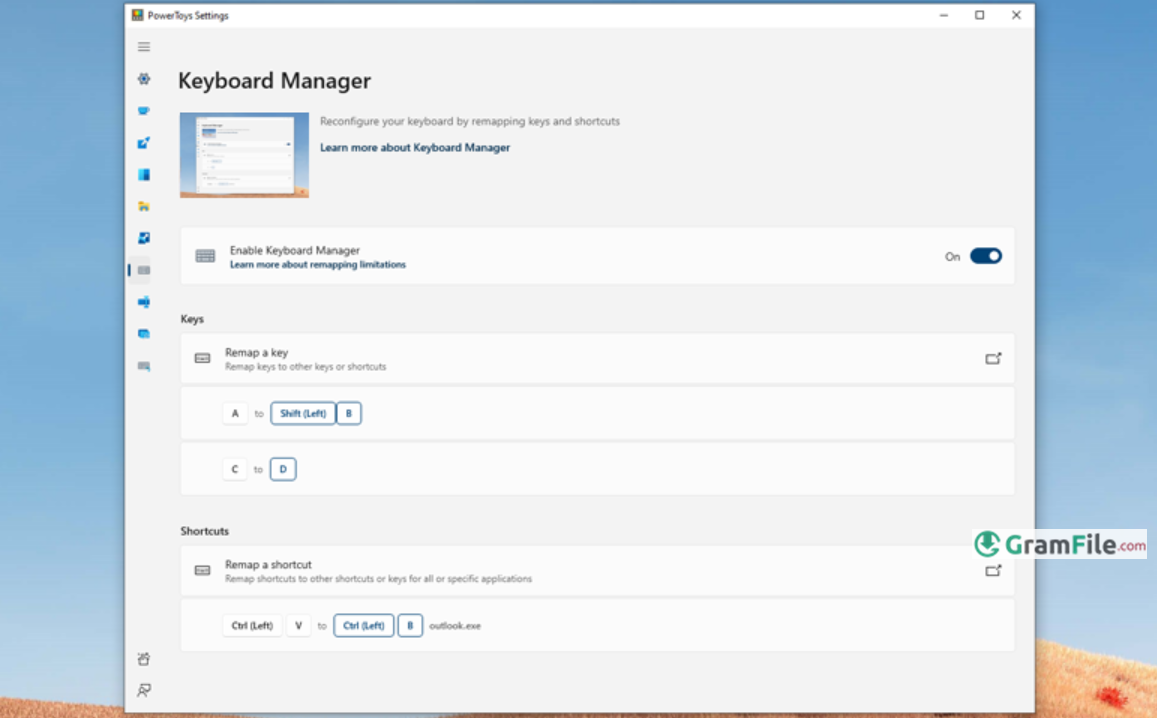This screenshot has height=718, width=1157.
Task: Open Color Picker in sidebar
Action: 144,142
